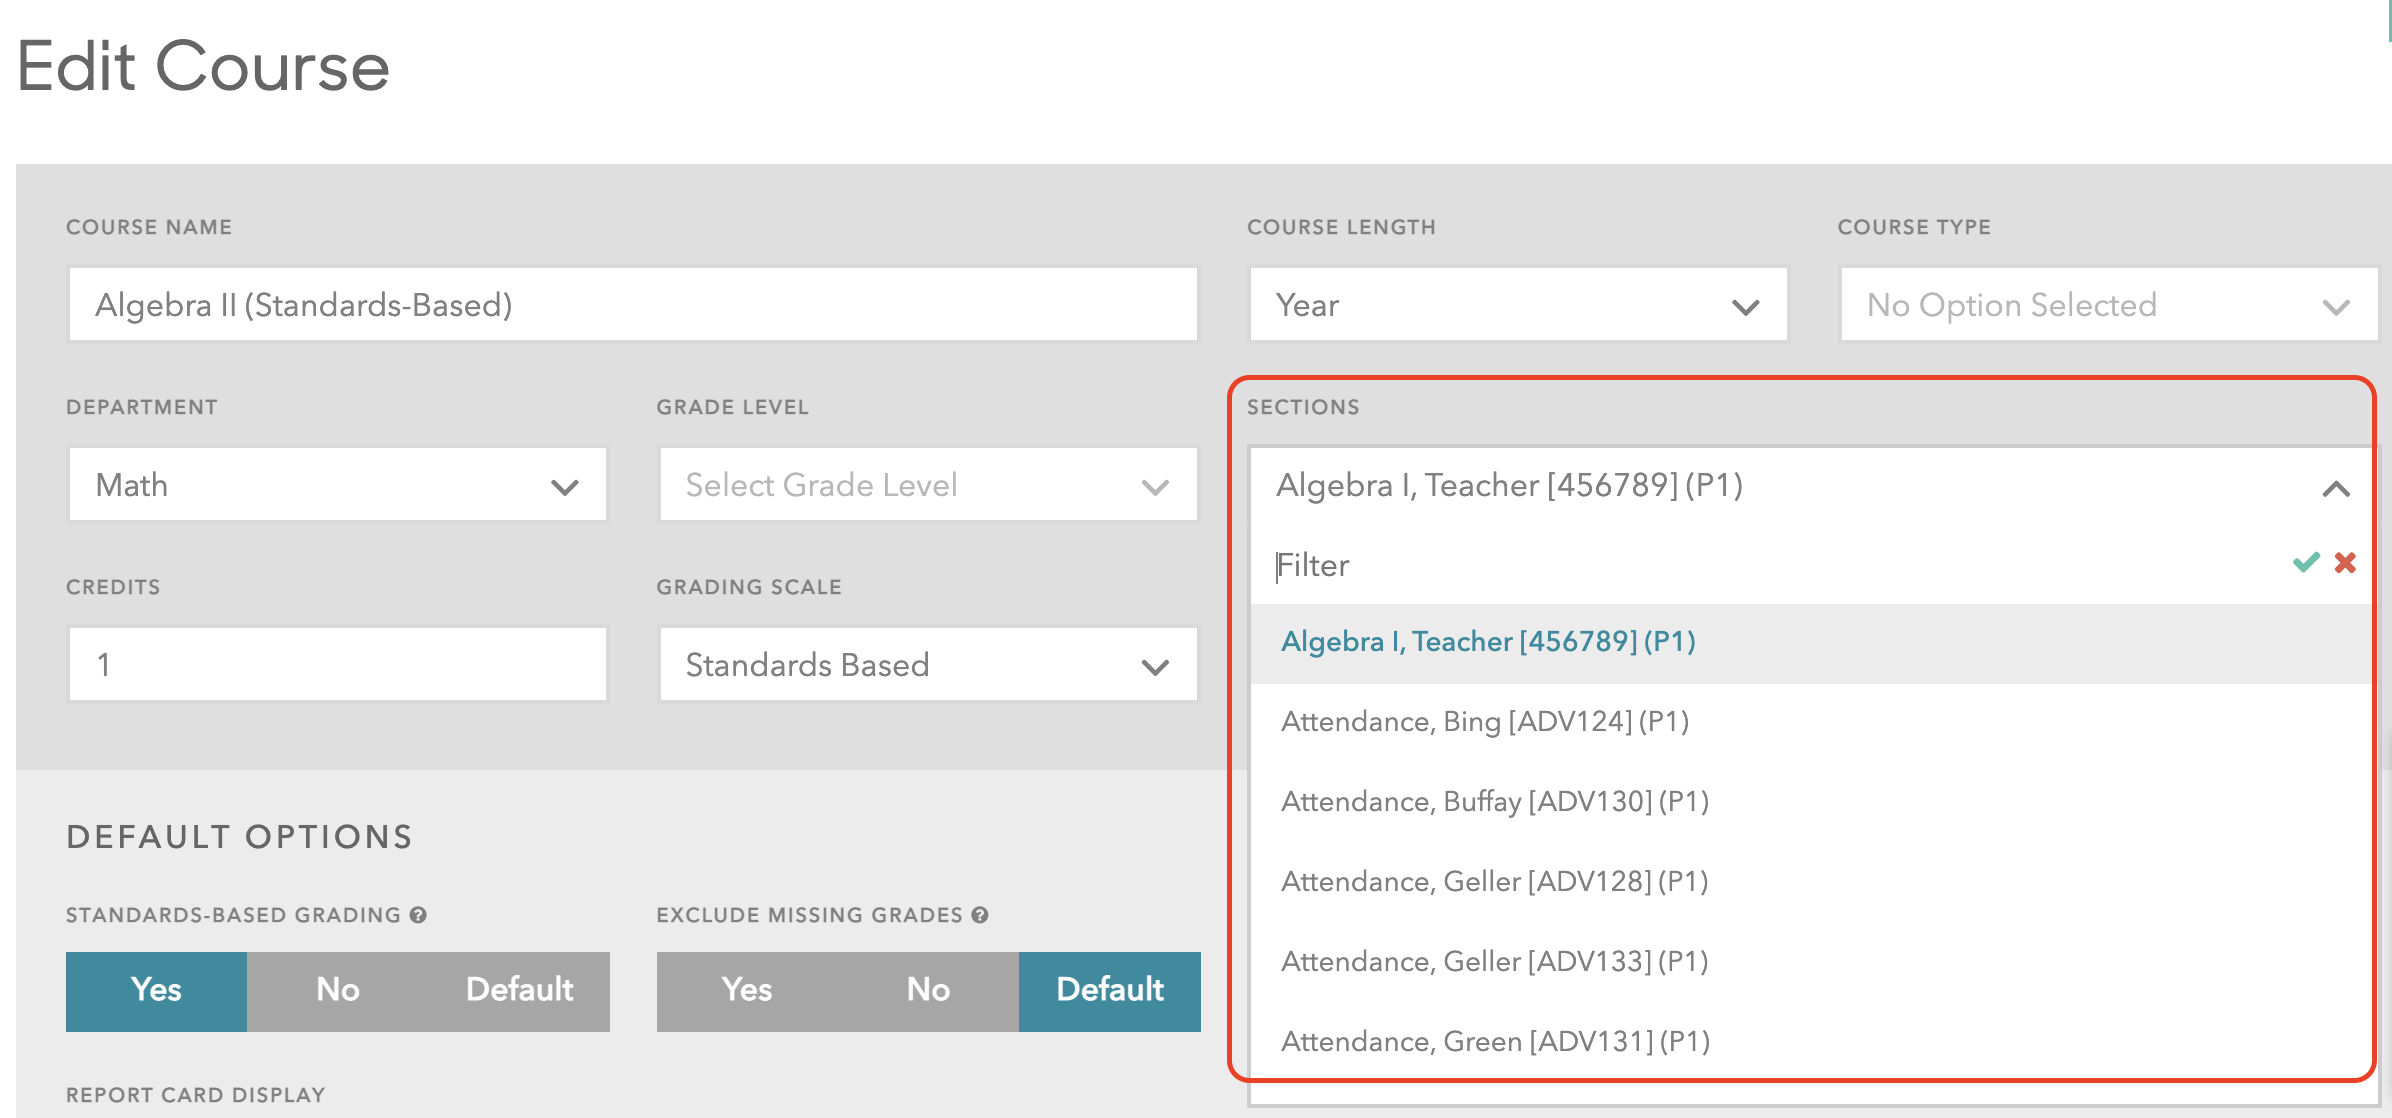The width and height of the screenshot is (2392, 1118).
Task: Choose Attendance, Buffay [ADV130] section option
Action: point(1494,802)
